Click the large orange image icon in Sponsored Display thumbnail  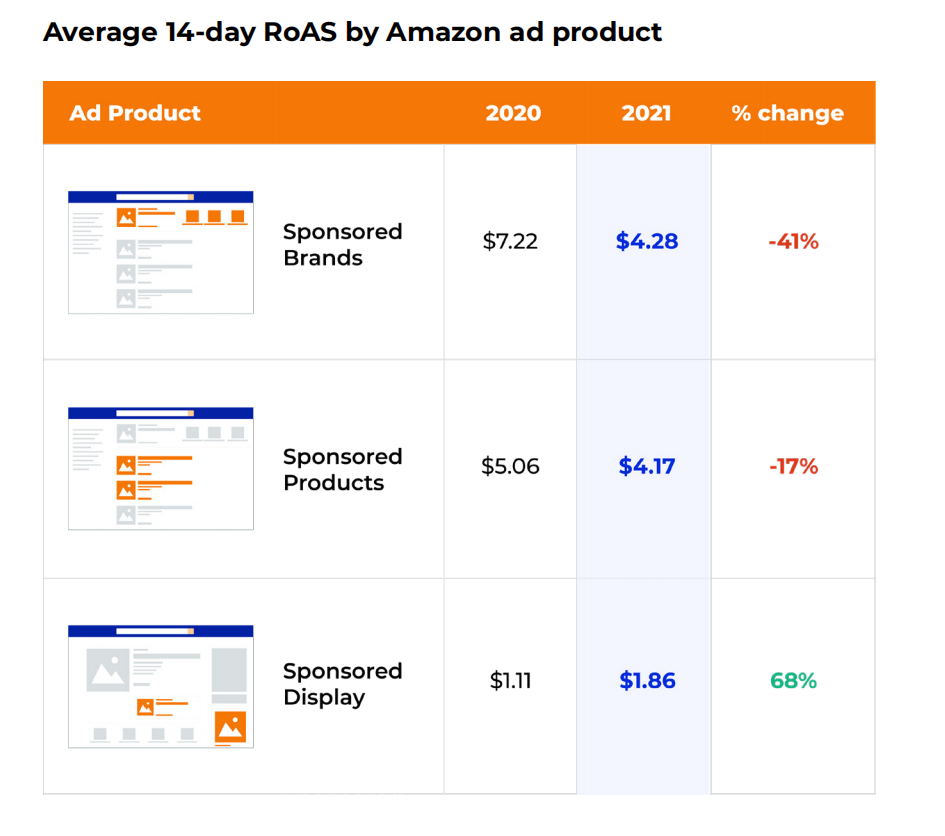click(230, 727)
